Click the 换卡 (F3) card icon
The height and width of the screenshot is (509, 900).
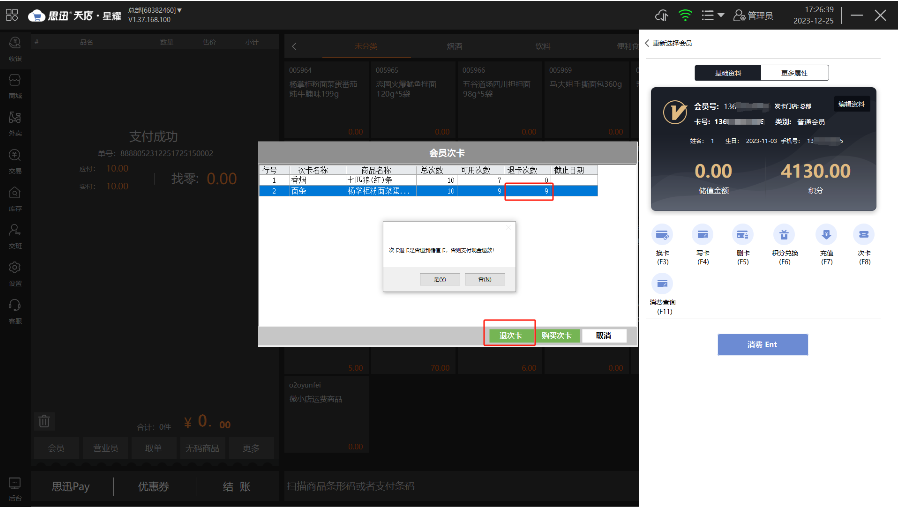point(662,234)
